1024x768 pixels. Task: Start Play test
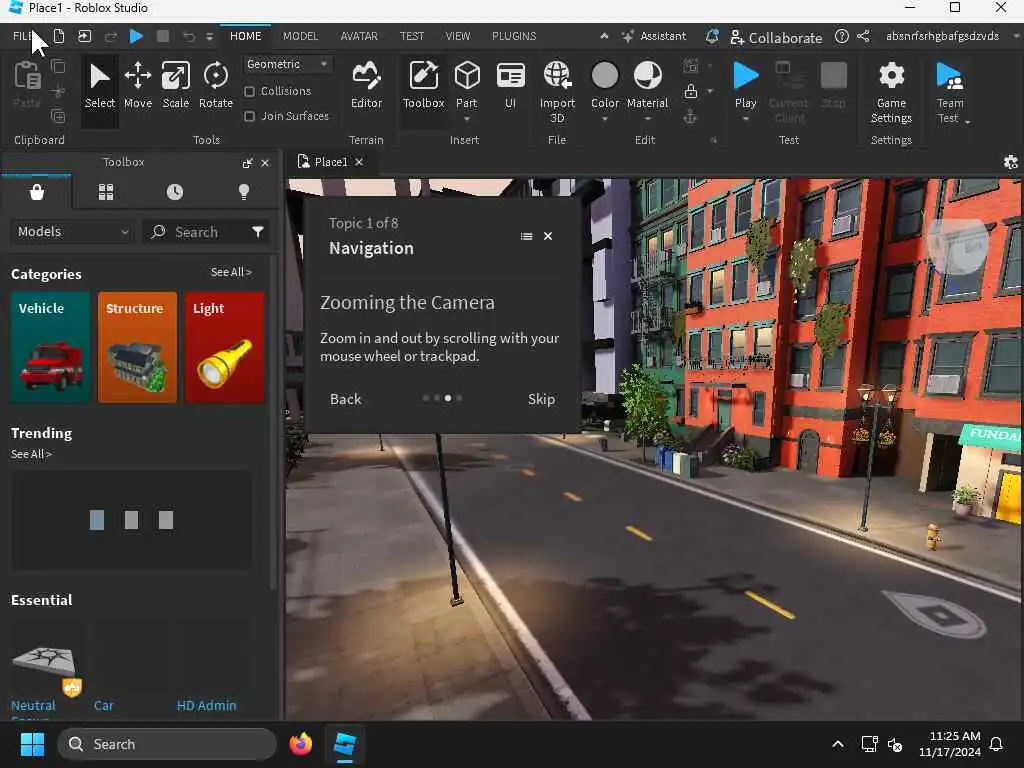pos(745,84)
